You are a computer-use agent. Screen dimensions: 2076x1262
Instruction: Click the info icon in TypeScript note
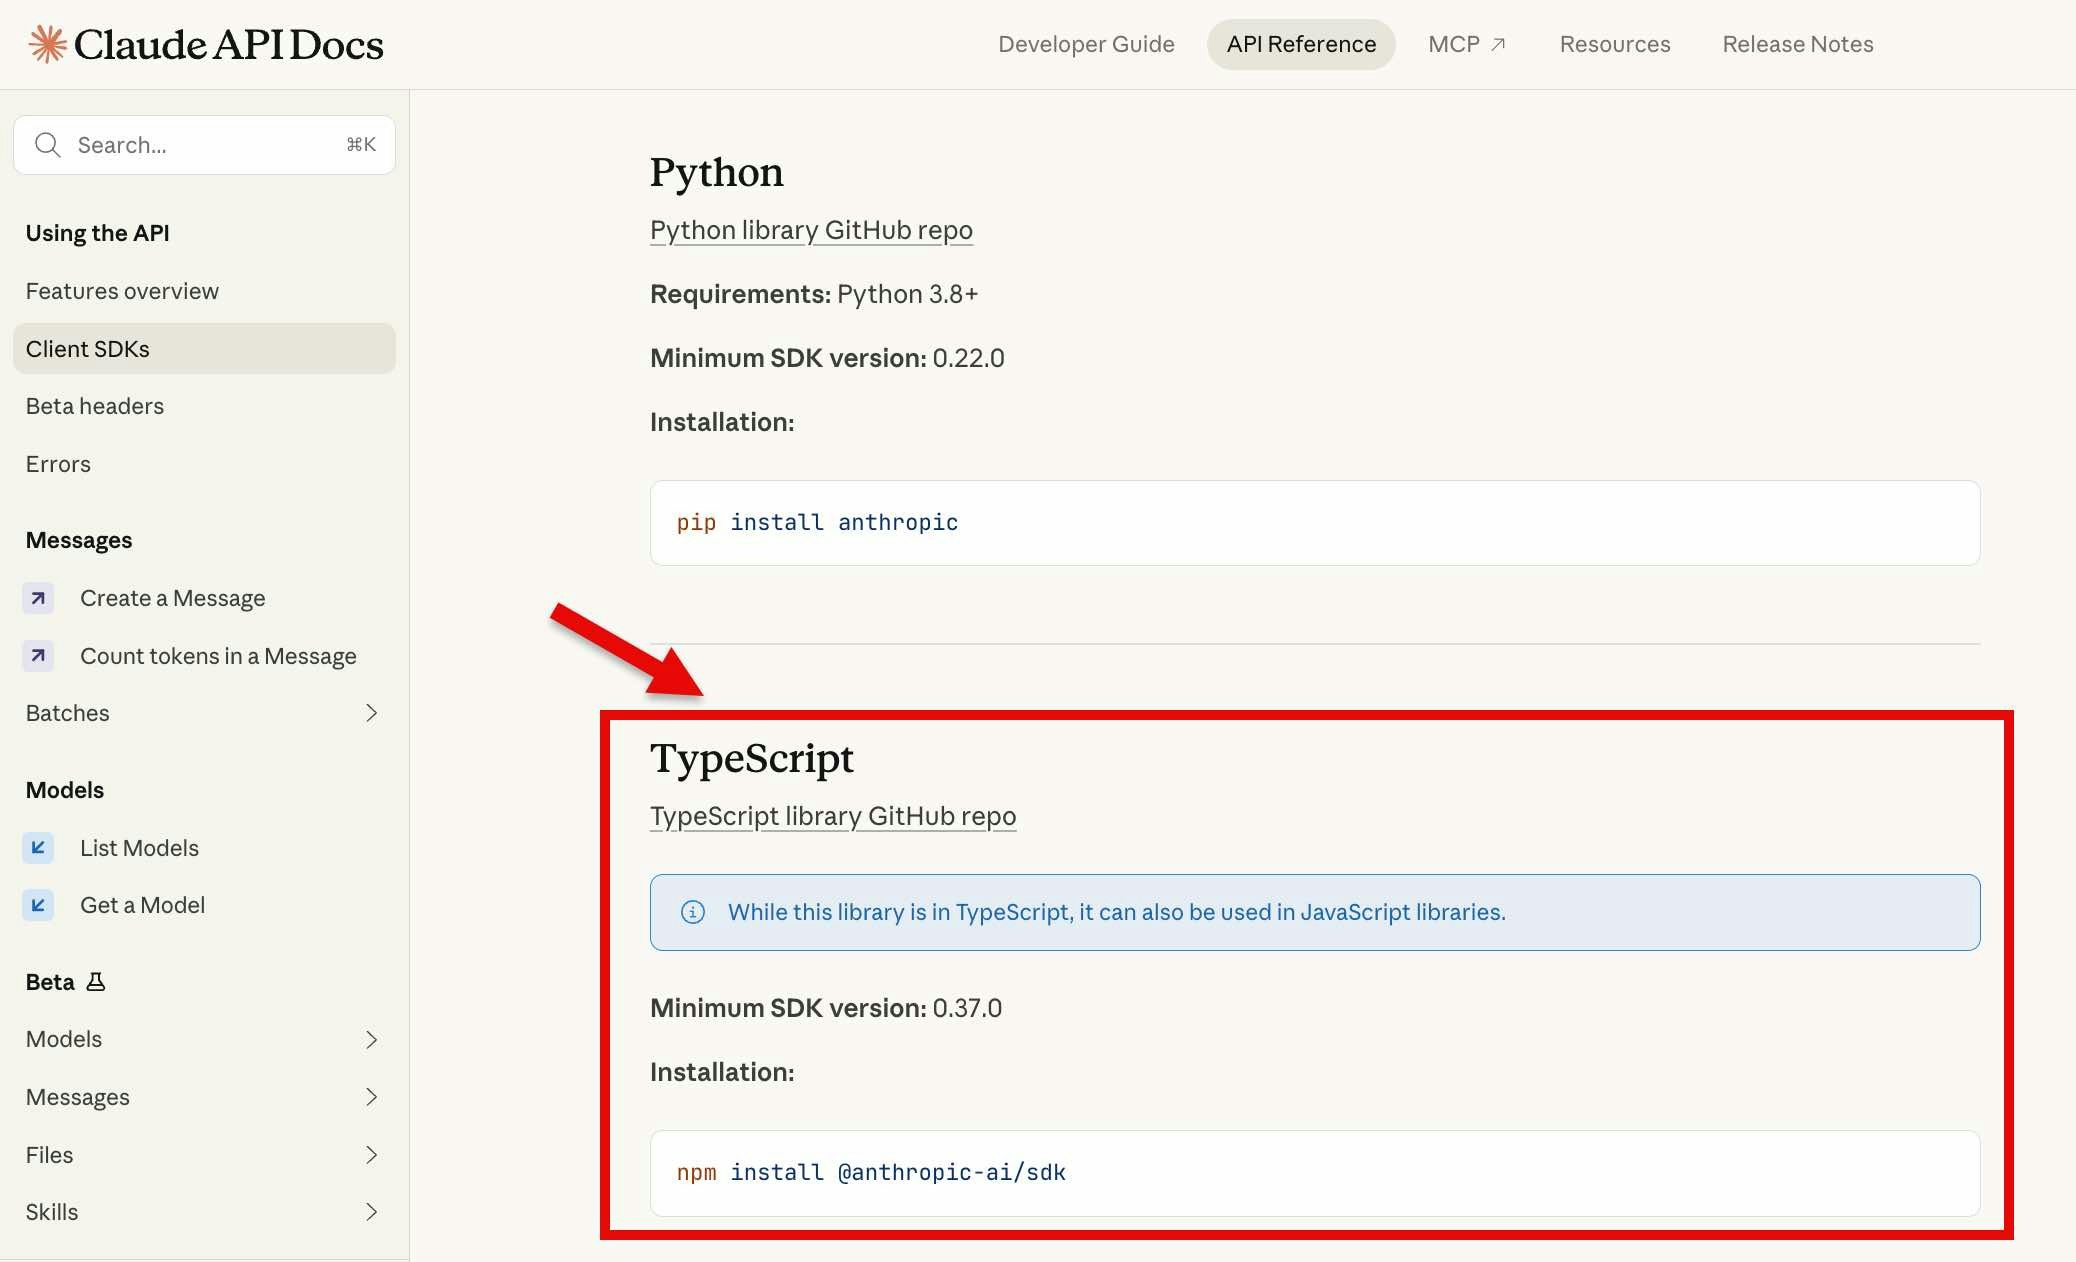(693, 912)
